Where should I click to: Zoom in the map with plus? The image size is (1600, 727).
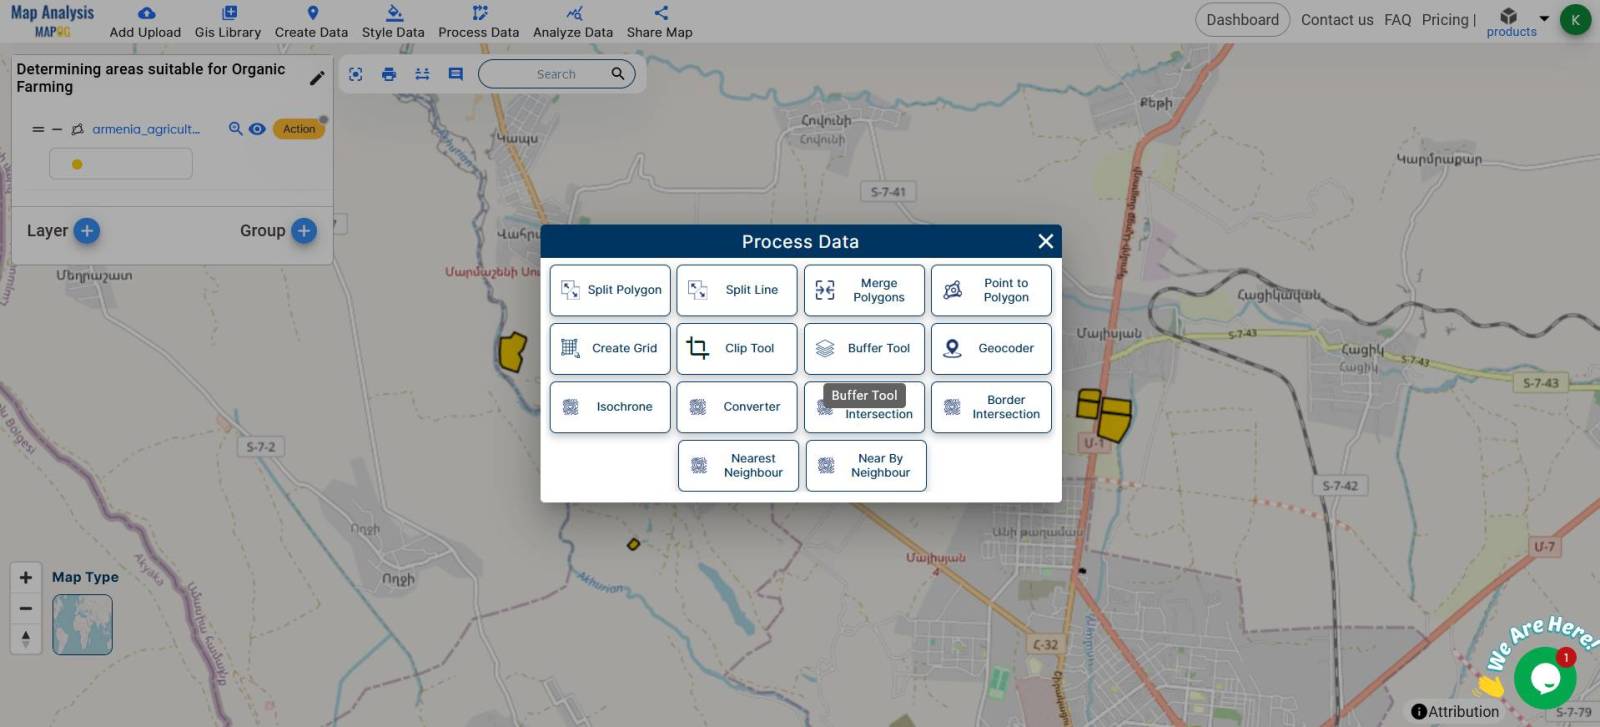click(26, 577)
